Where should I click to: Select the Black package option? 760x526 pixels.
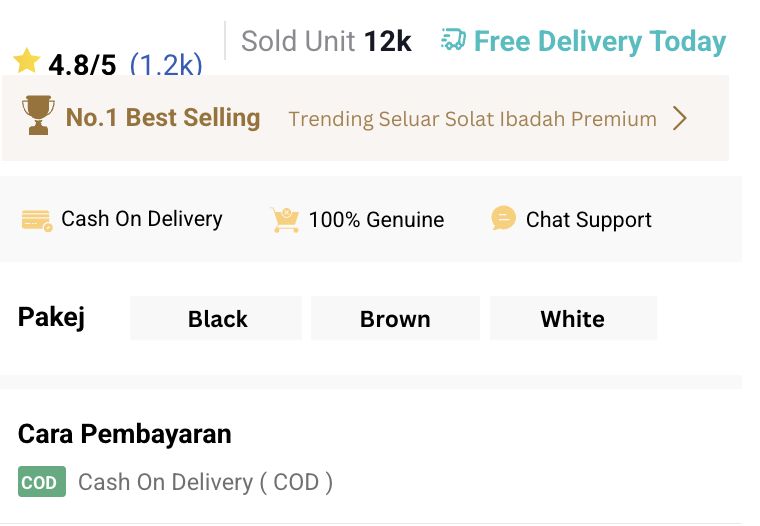217,319
